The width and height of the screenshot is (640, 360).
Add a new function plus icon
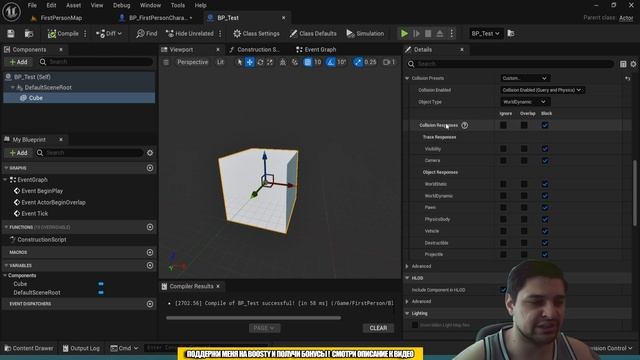(x=150, y=227)
